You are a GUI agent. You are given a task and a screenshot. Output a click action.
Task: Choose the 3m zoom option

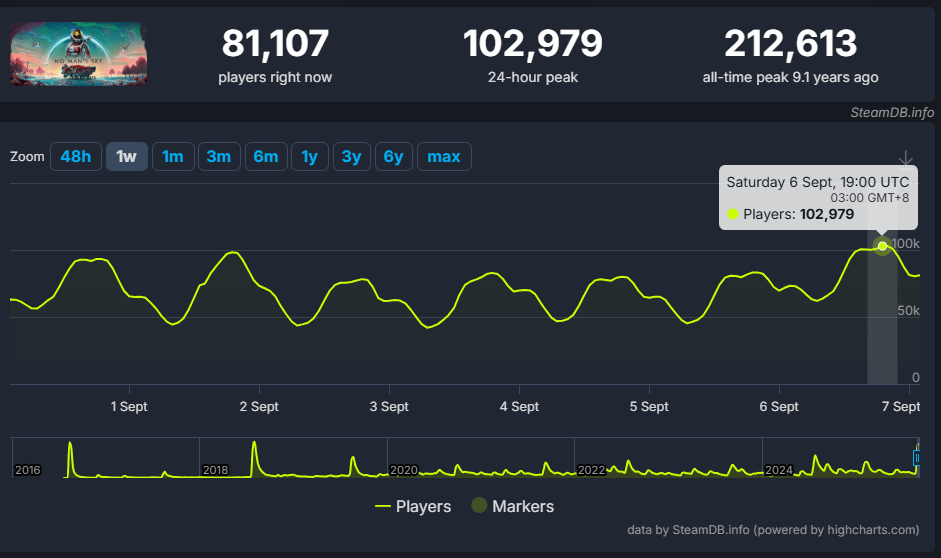219,157
